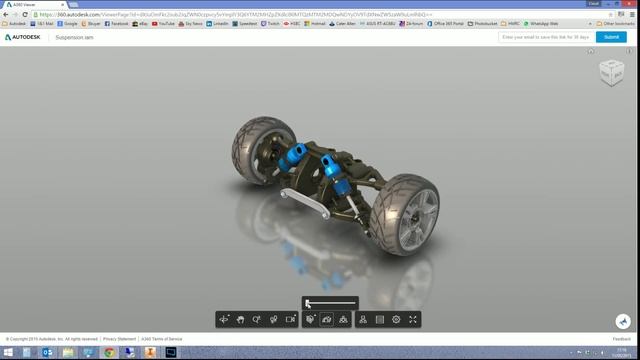This screenshot has width=640, height=360.
Task: Open the LinkedIn bookmark
Action: pos(217,24)
